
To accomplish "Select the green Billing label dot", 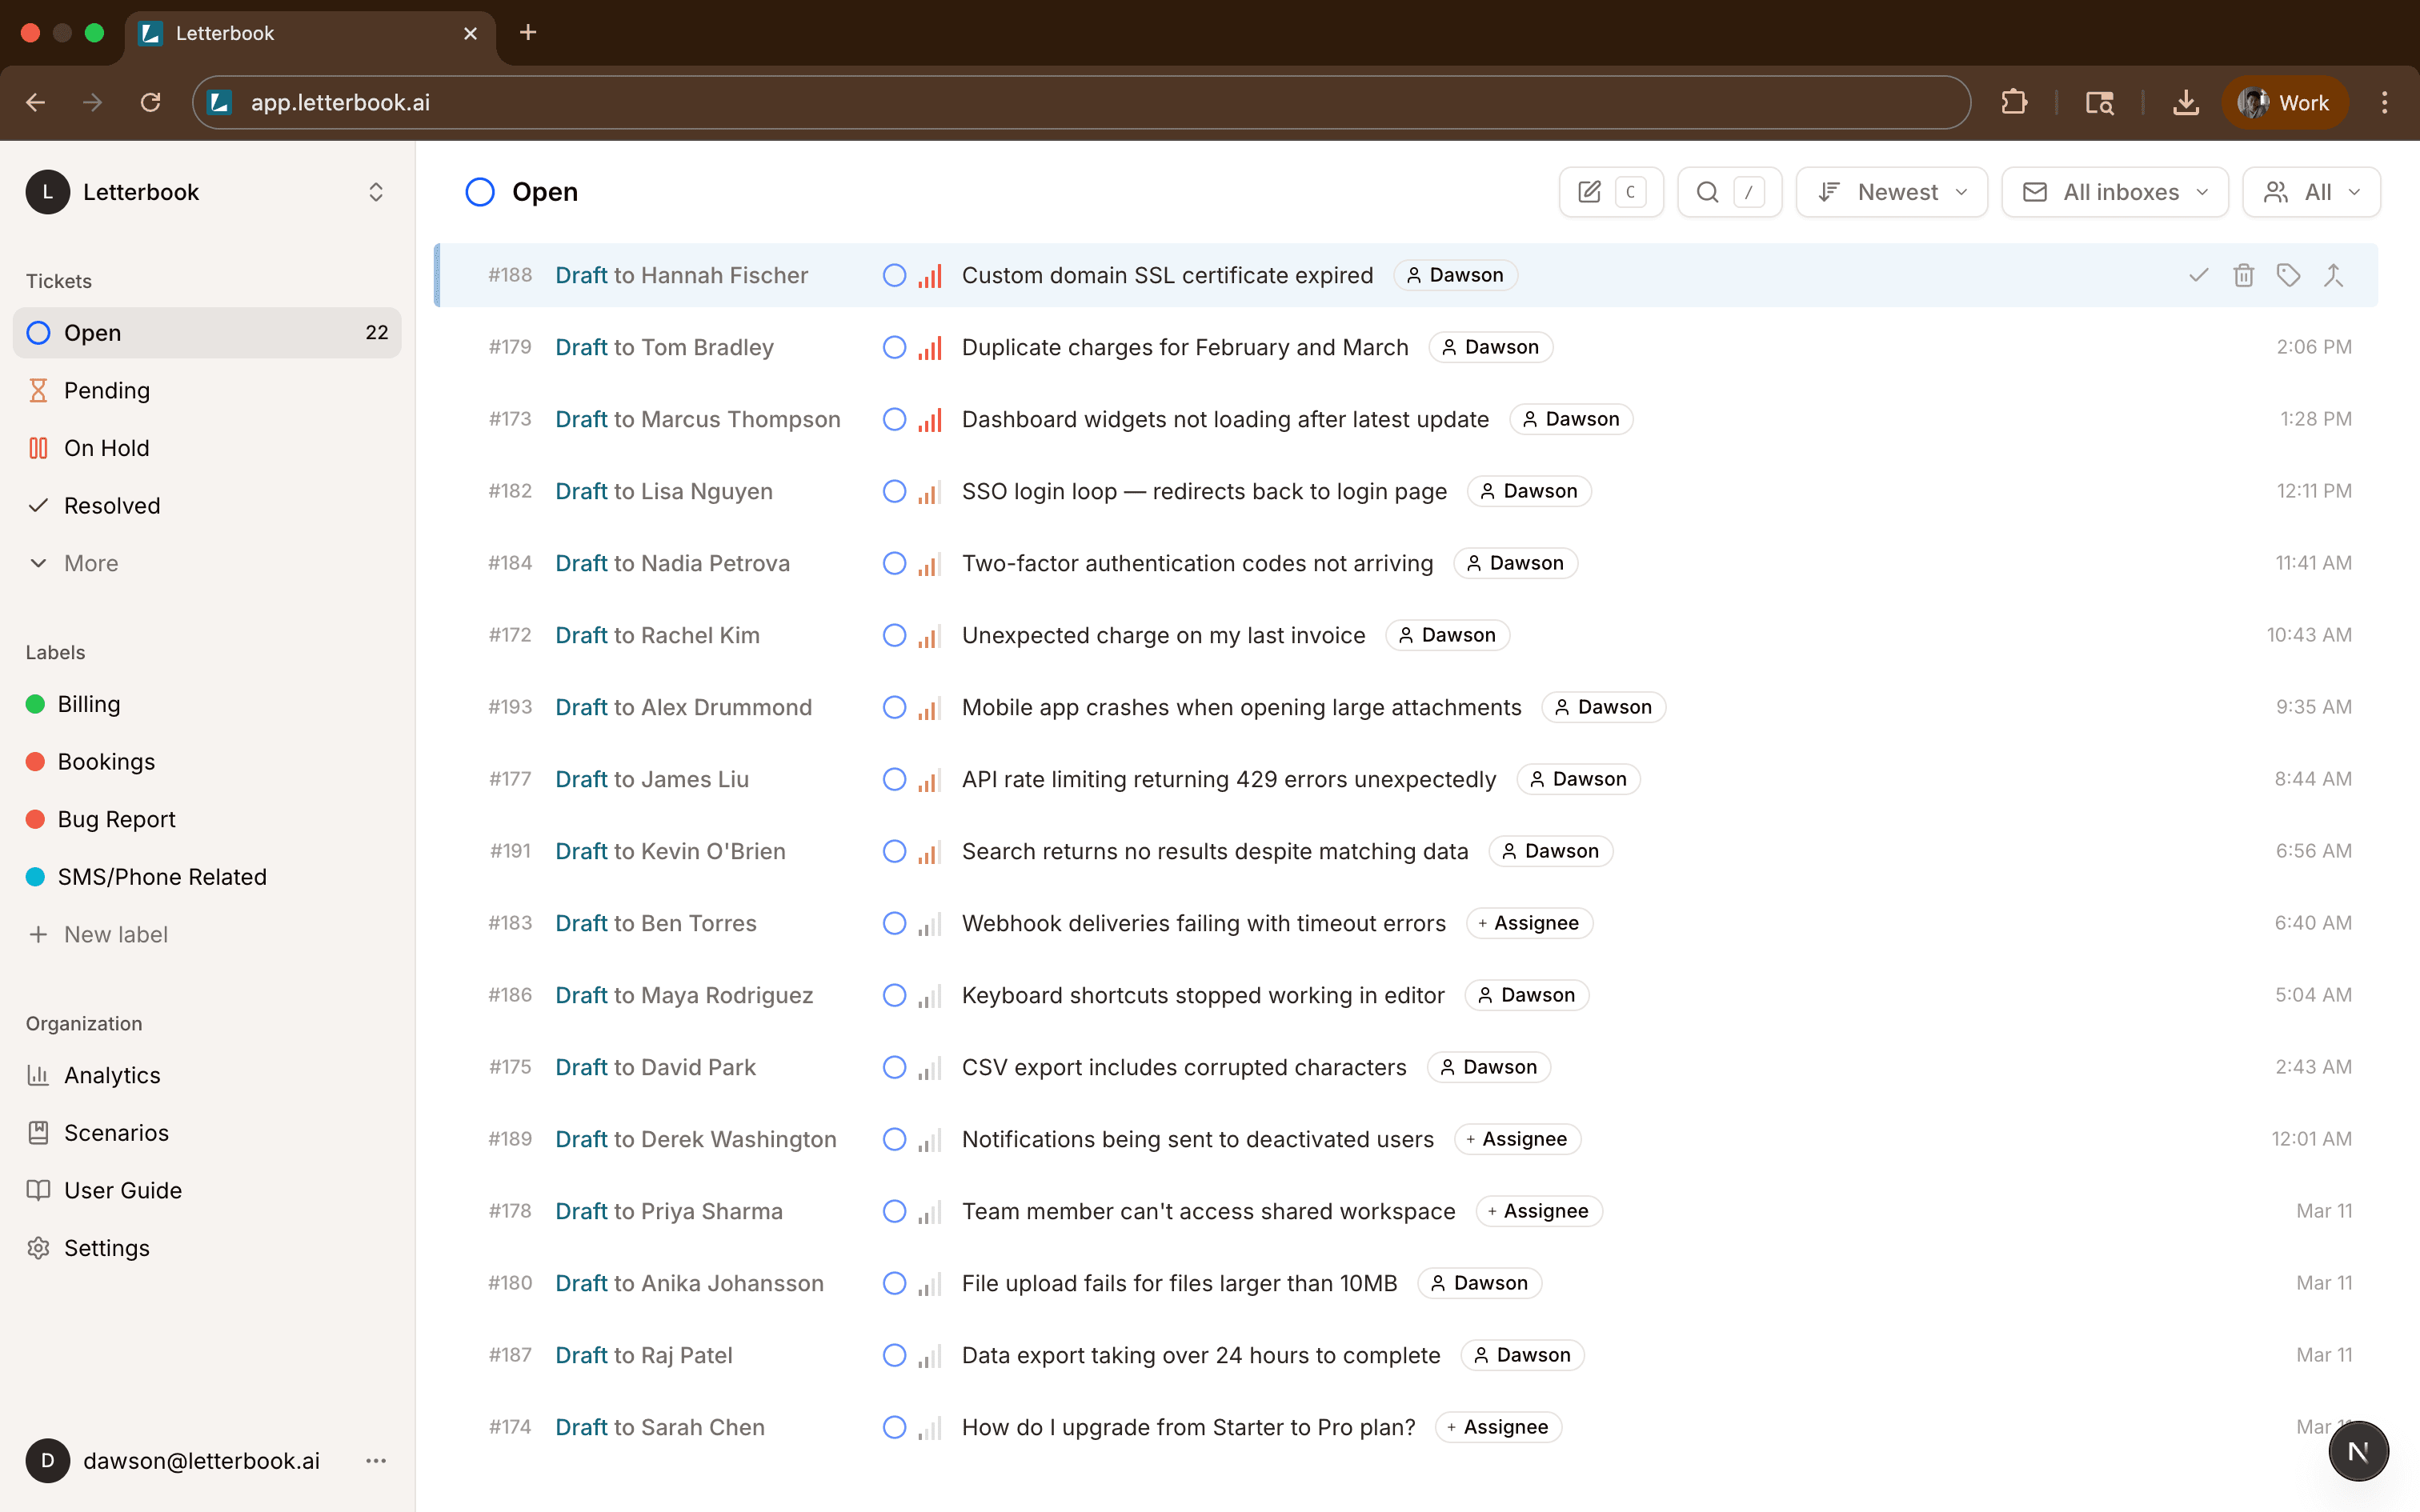I will [35, 704].
